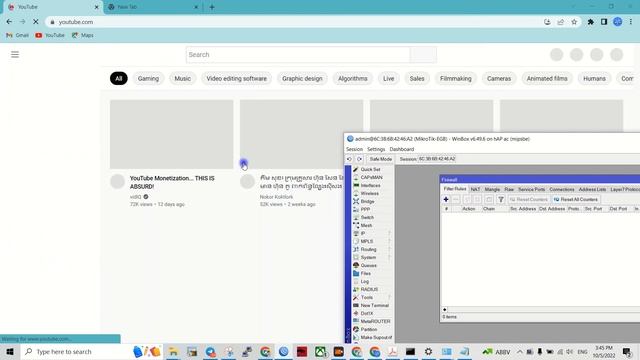Open Windows Start menu
Screen dimensions: 640x360
click(x=10, y=351)
